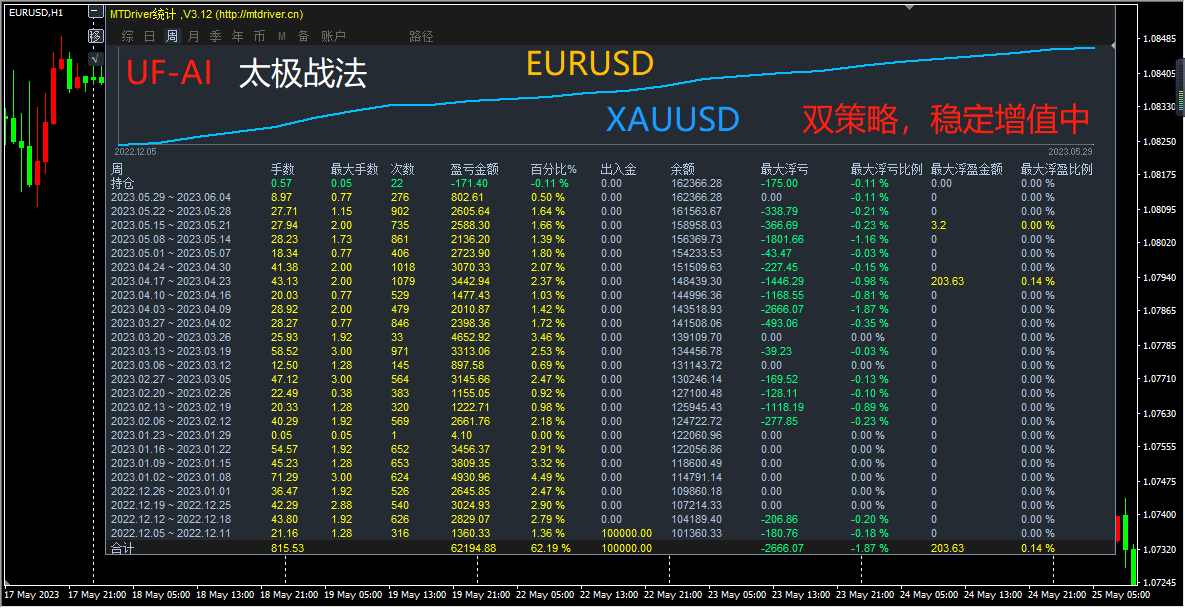Click the blue equity curve chart

click(x=605, y=94)
